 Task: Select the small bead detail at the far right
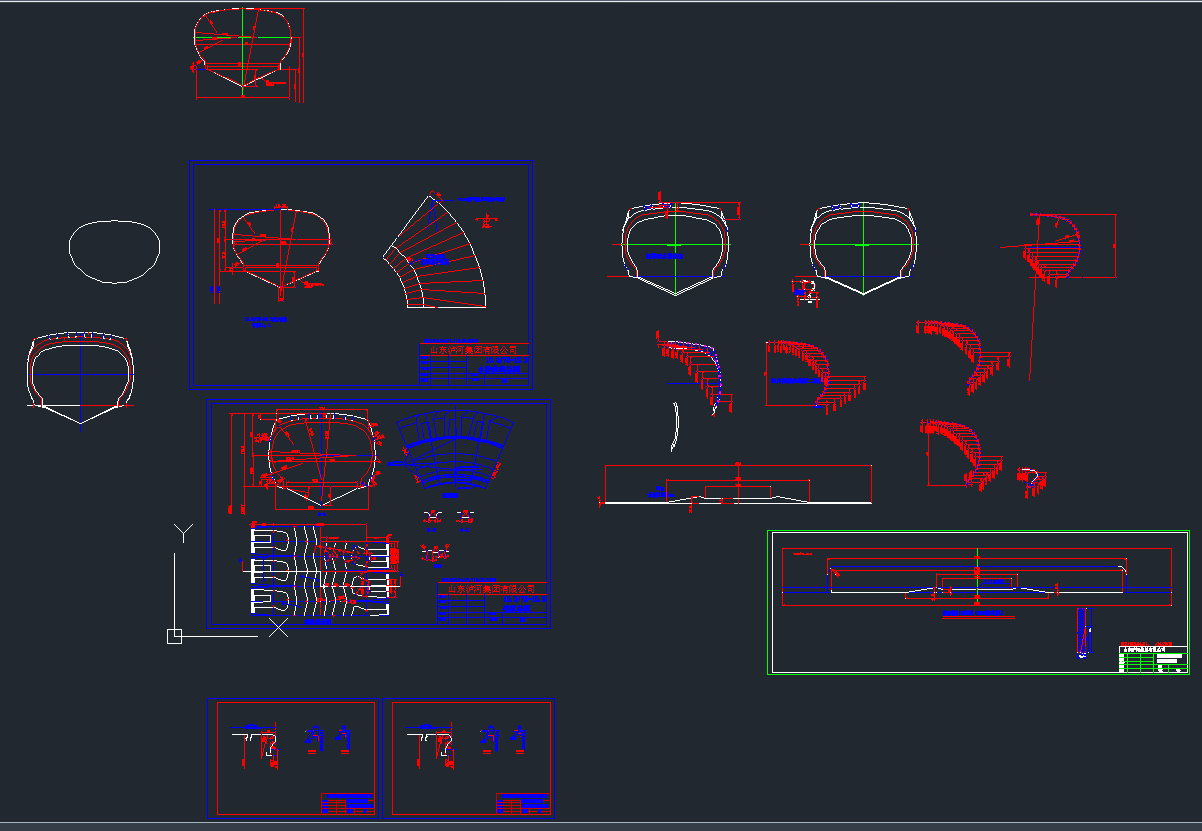click(x=1033, y=481)
